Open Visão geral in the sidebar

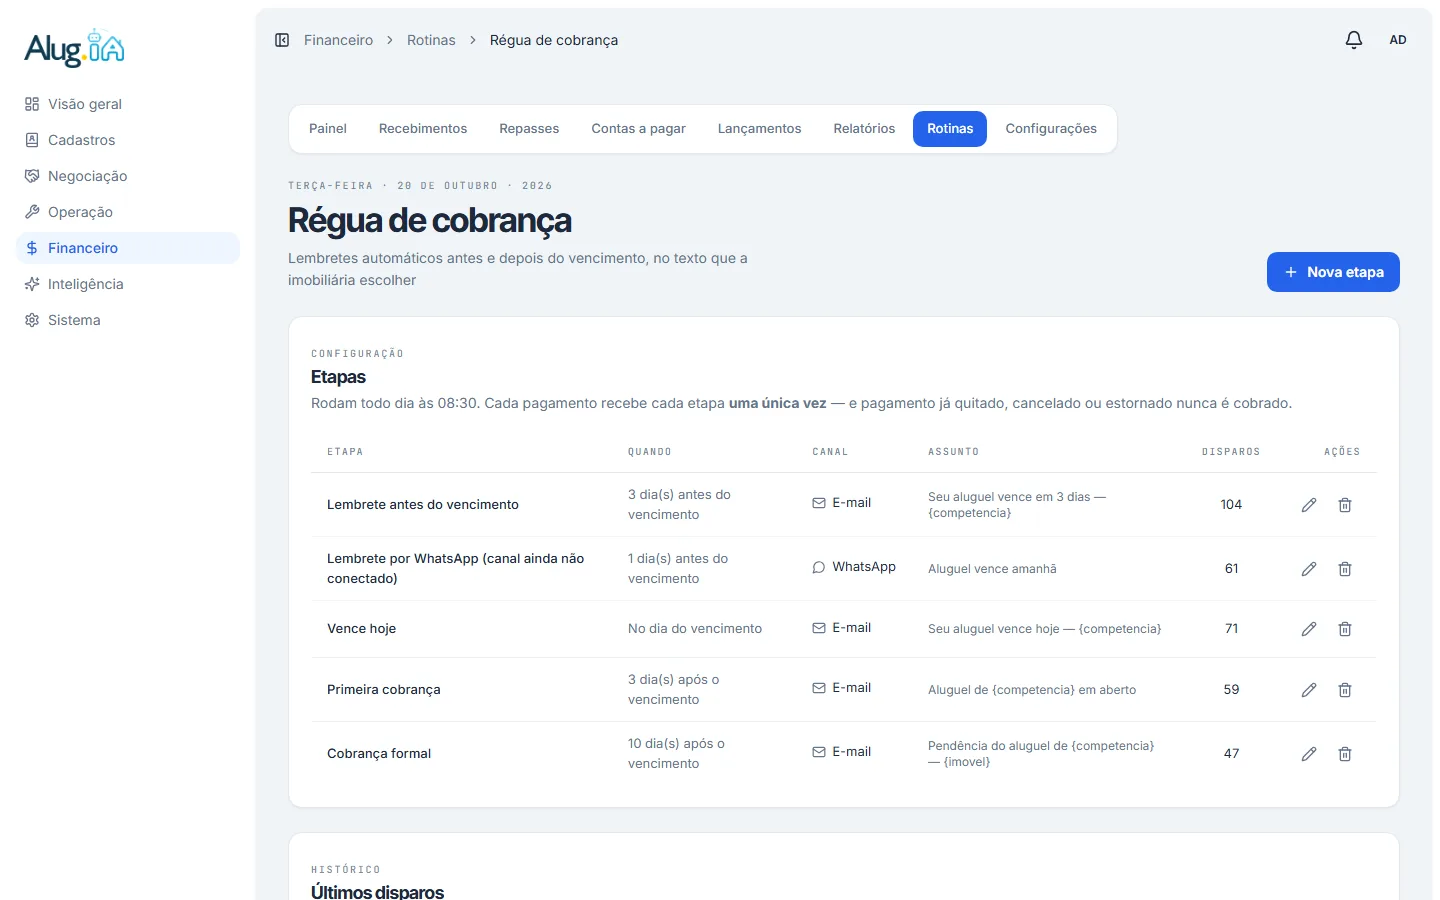tap(128, 104)
